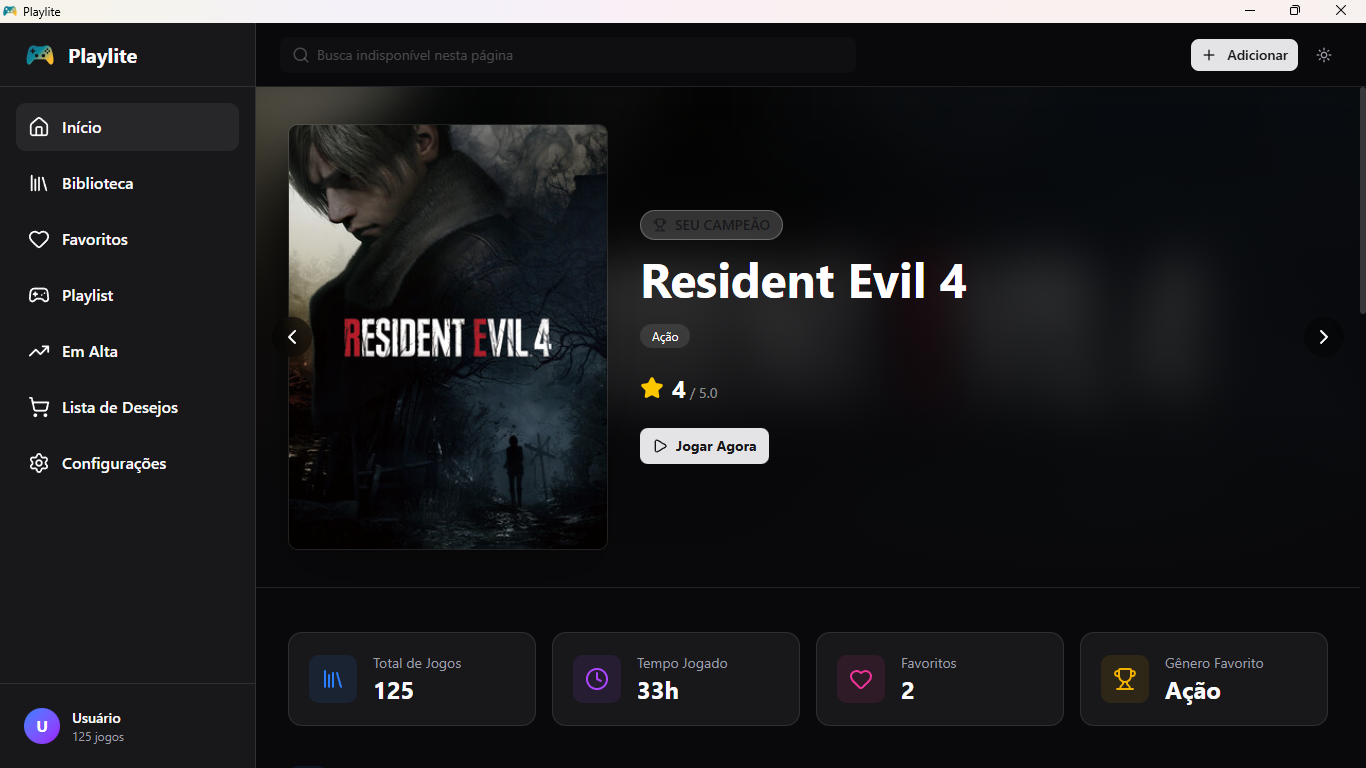Image resolution: width=1366 pixels, height=768 pixels.
Task: Show the previous carousel game with left chevron
Action: coord(292,337)
